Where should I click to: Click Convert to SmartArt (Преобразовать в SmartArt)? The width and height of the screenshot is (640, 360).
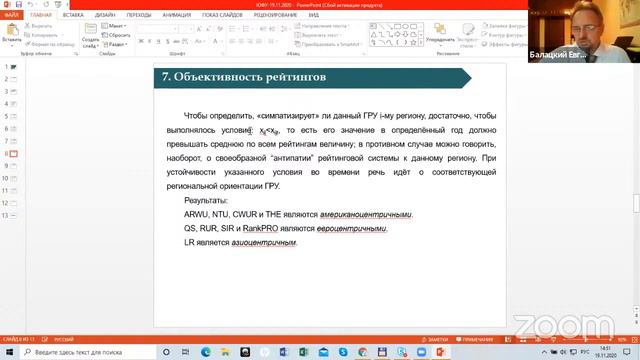[329, 44]
